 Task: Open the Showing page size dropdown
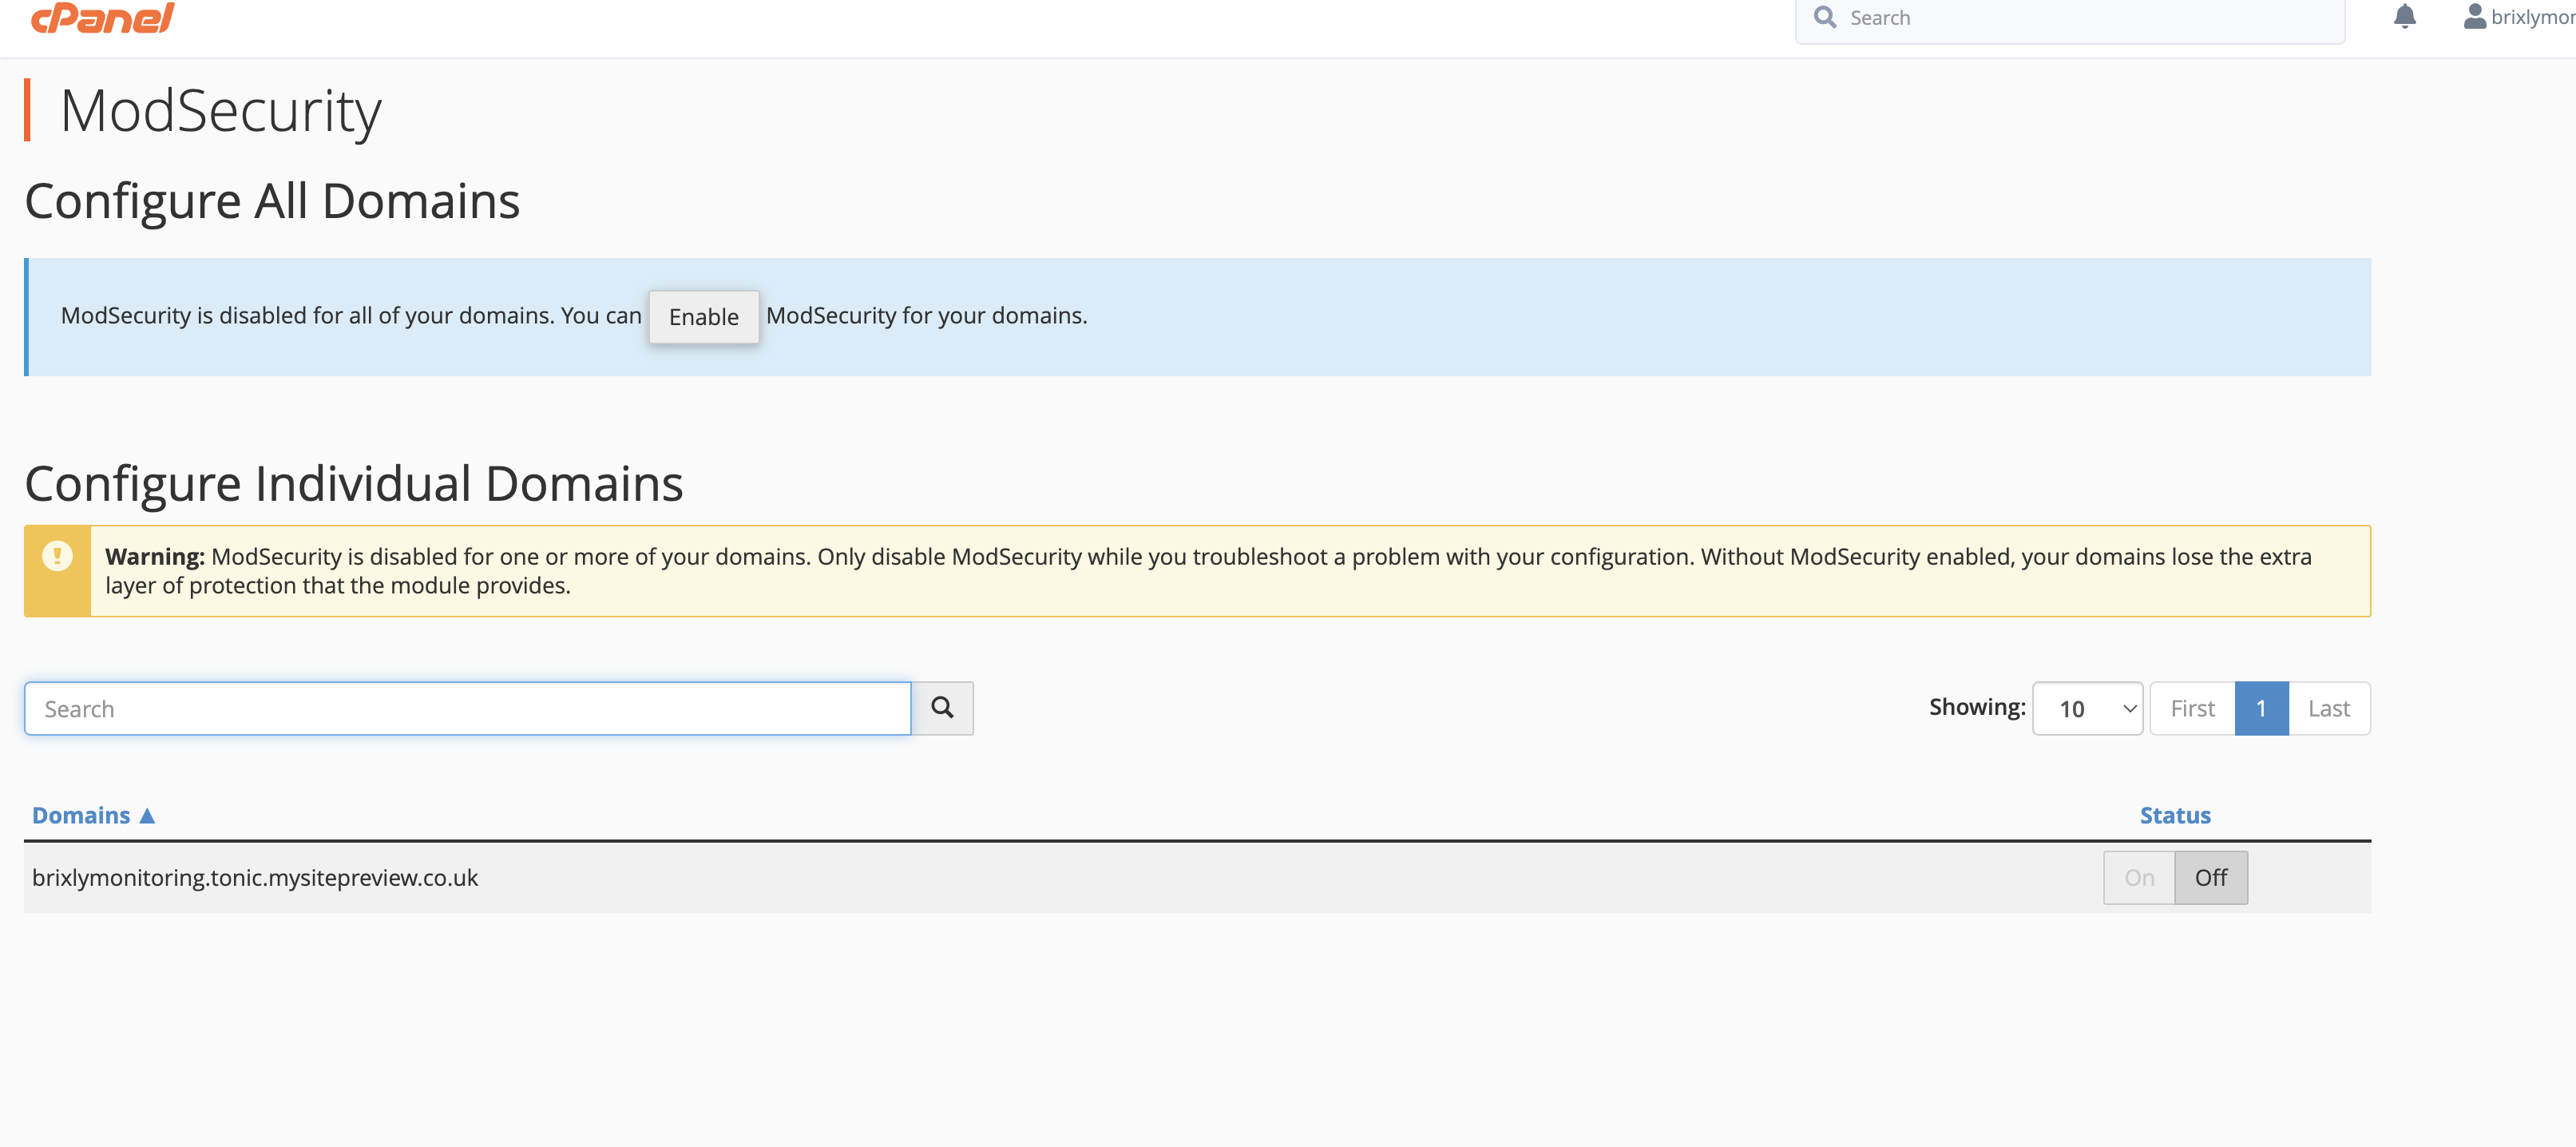[x=2087, y=709]
